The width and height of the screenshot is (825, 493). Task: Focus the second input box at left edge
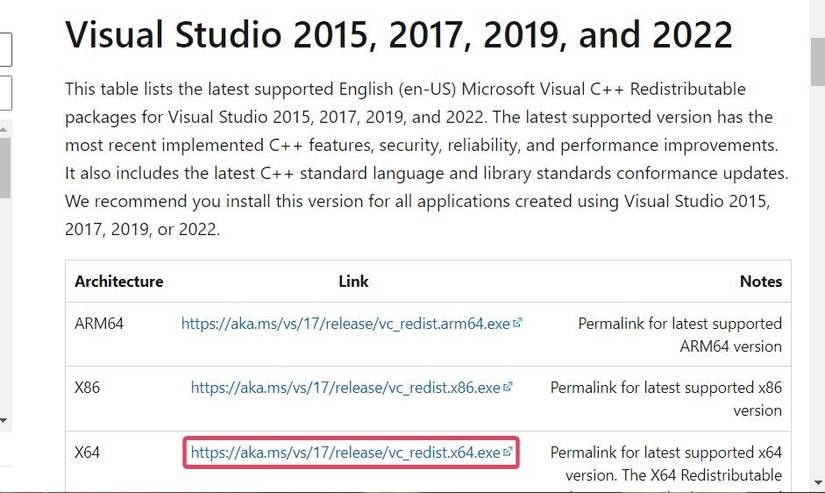(x=5, y=93)
